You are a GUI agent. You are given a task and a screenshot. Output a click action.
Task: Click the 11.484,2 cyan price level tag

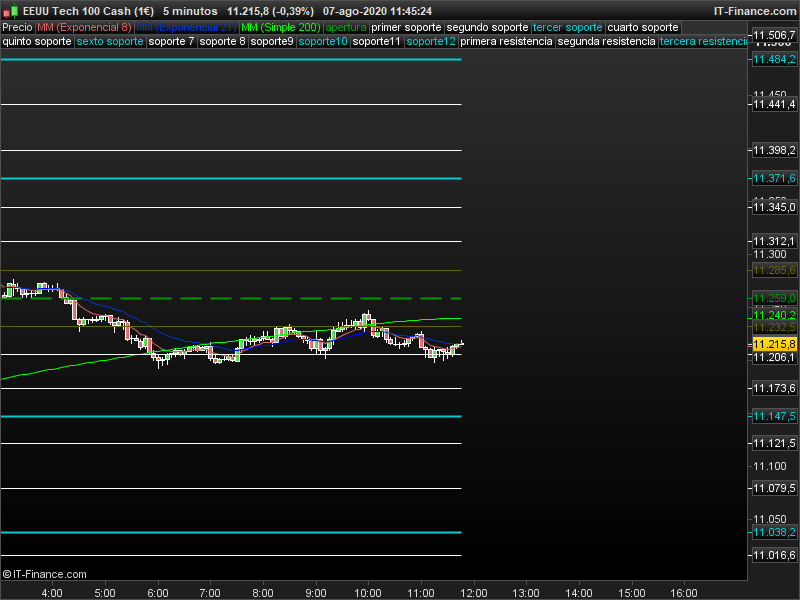772,60
